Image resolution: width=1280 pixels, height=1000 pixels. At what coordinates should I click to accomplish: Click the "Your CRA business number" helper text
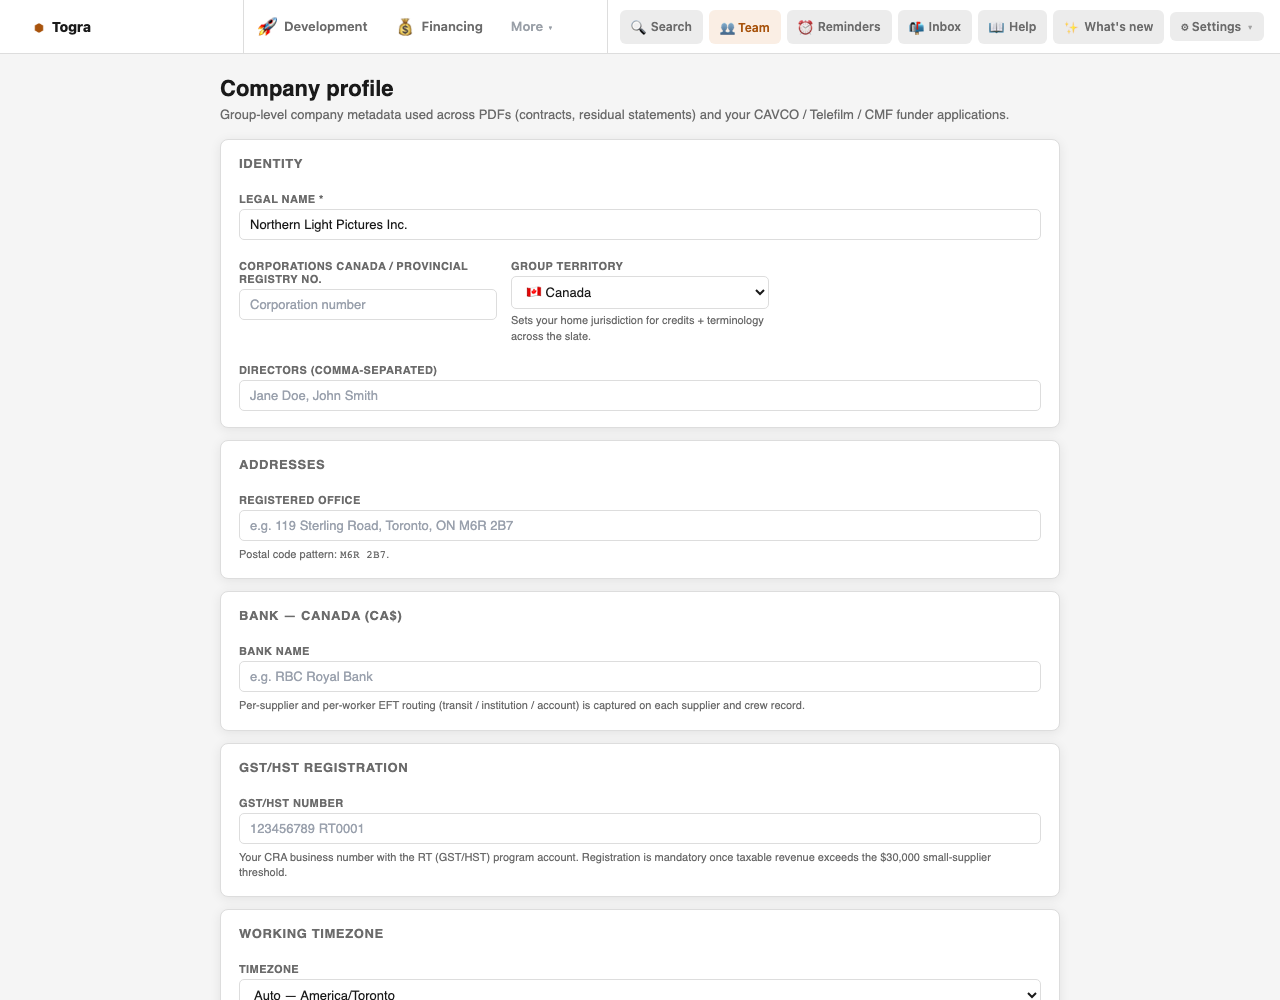click(x=615, y=865)
